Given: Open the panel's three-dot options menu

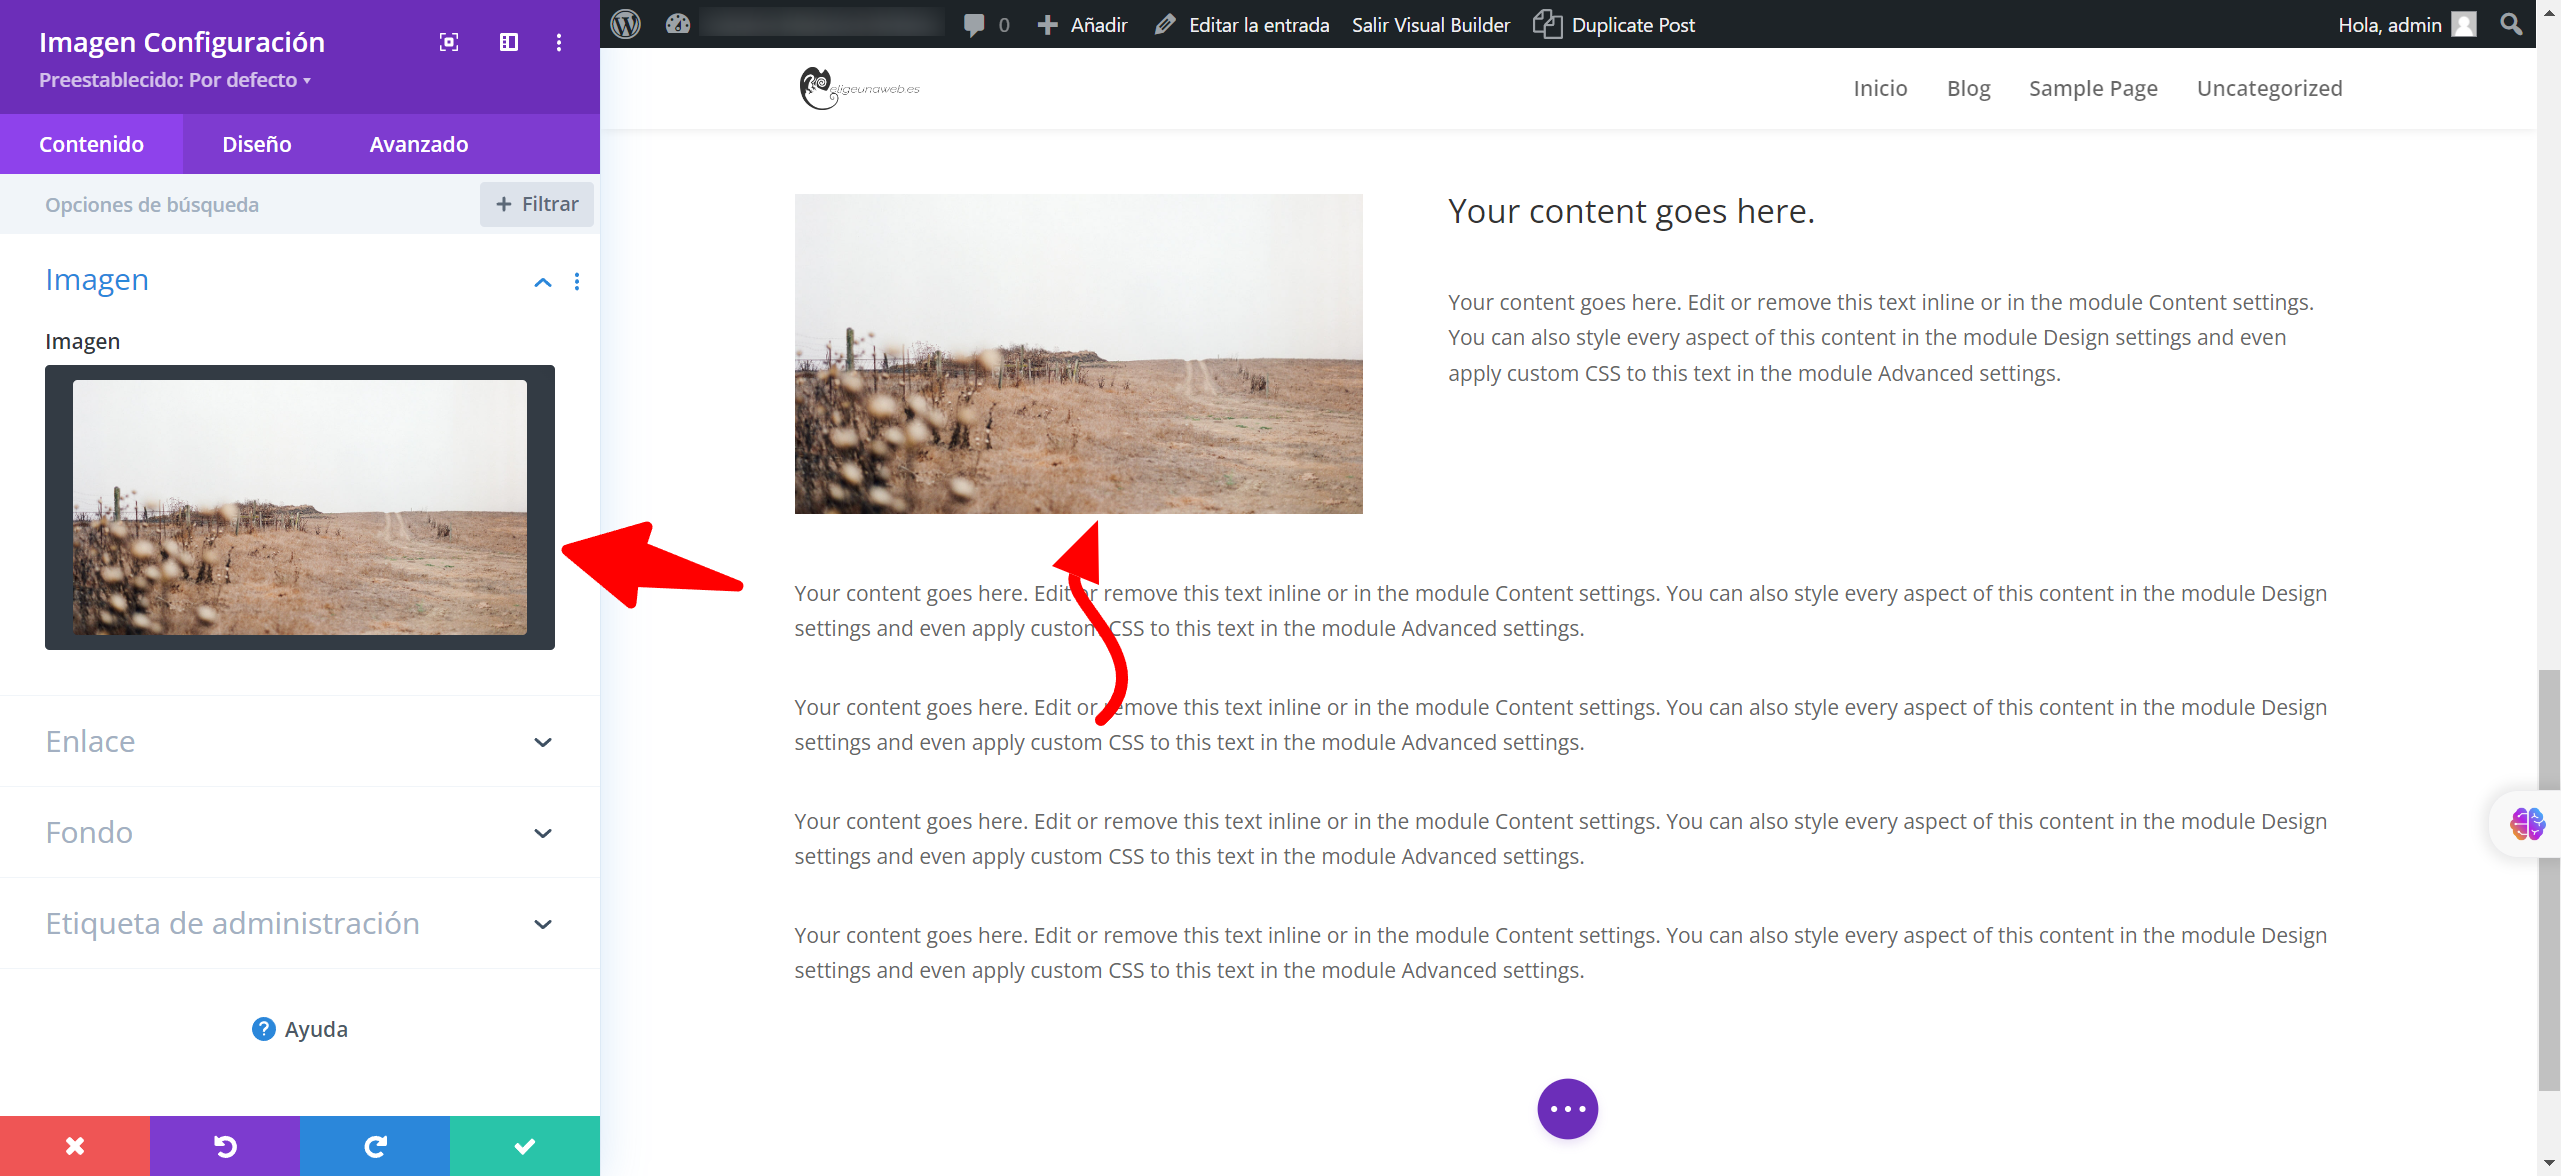Looking at the screenshot, I should tap(559, 42).
